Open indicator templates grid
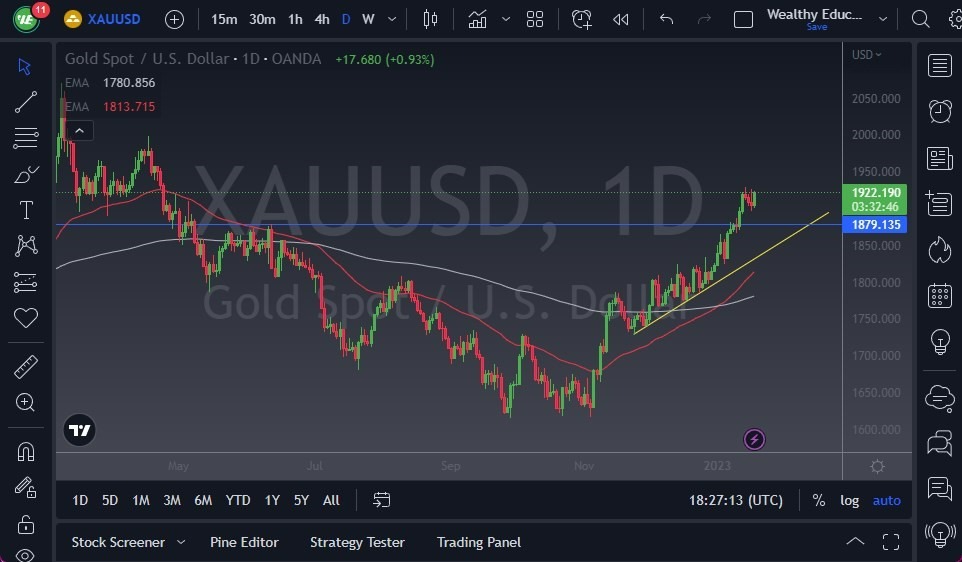The image size is (962, 562). [x=535, y=20]
